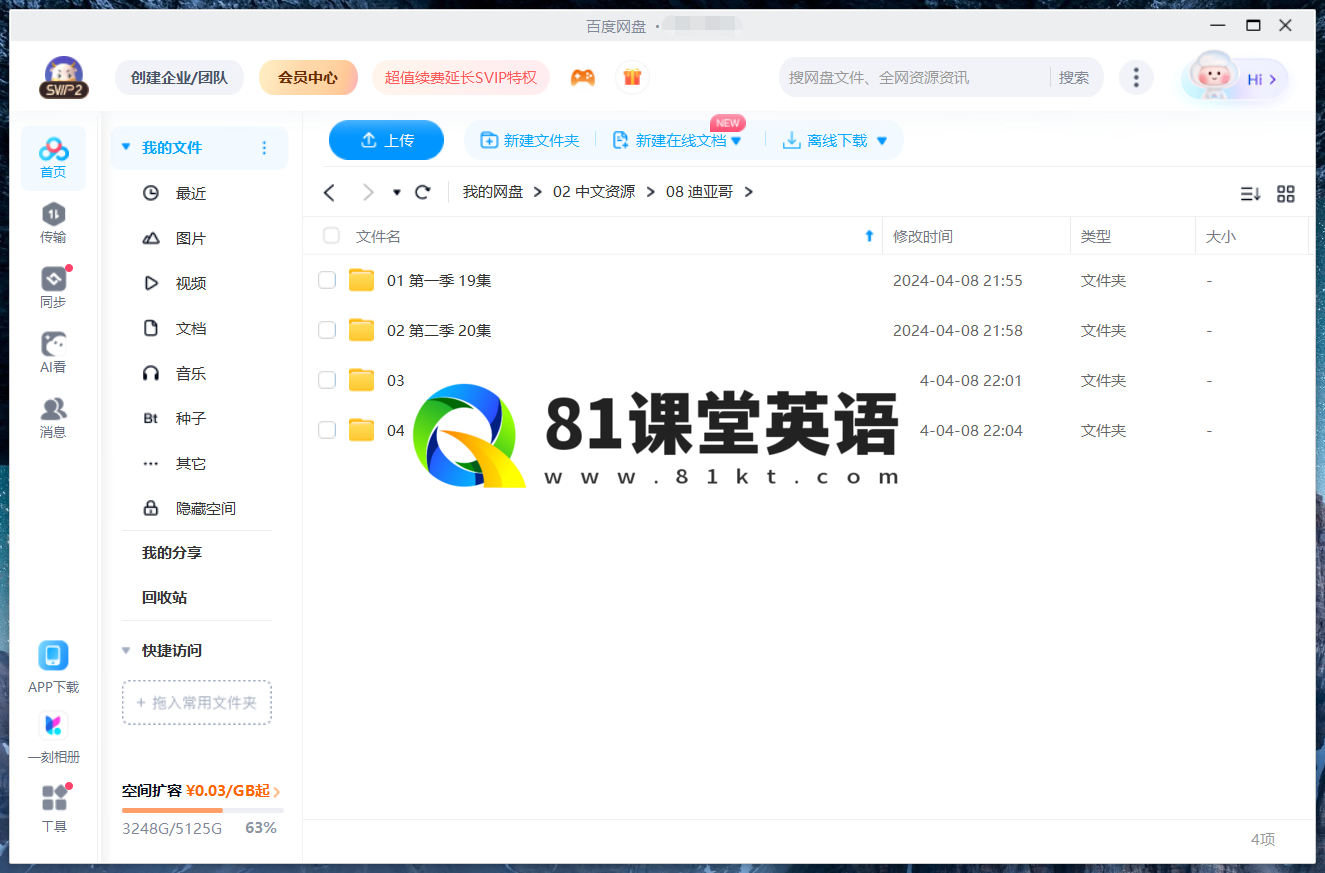This screenshot has width=1325, height=873.
Task: Click date 2024-04-08 21:55
Action: [958, 280]
